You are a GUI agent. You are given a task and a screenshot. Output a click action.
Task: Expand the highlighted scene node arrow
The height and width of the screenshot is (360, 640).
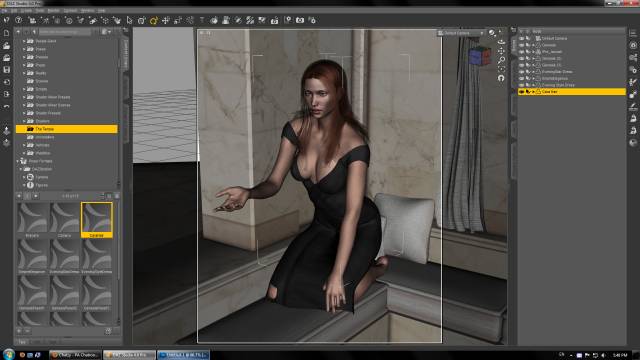coord(533,92)
